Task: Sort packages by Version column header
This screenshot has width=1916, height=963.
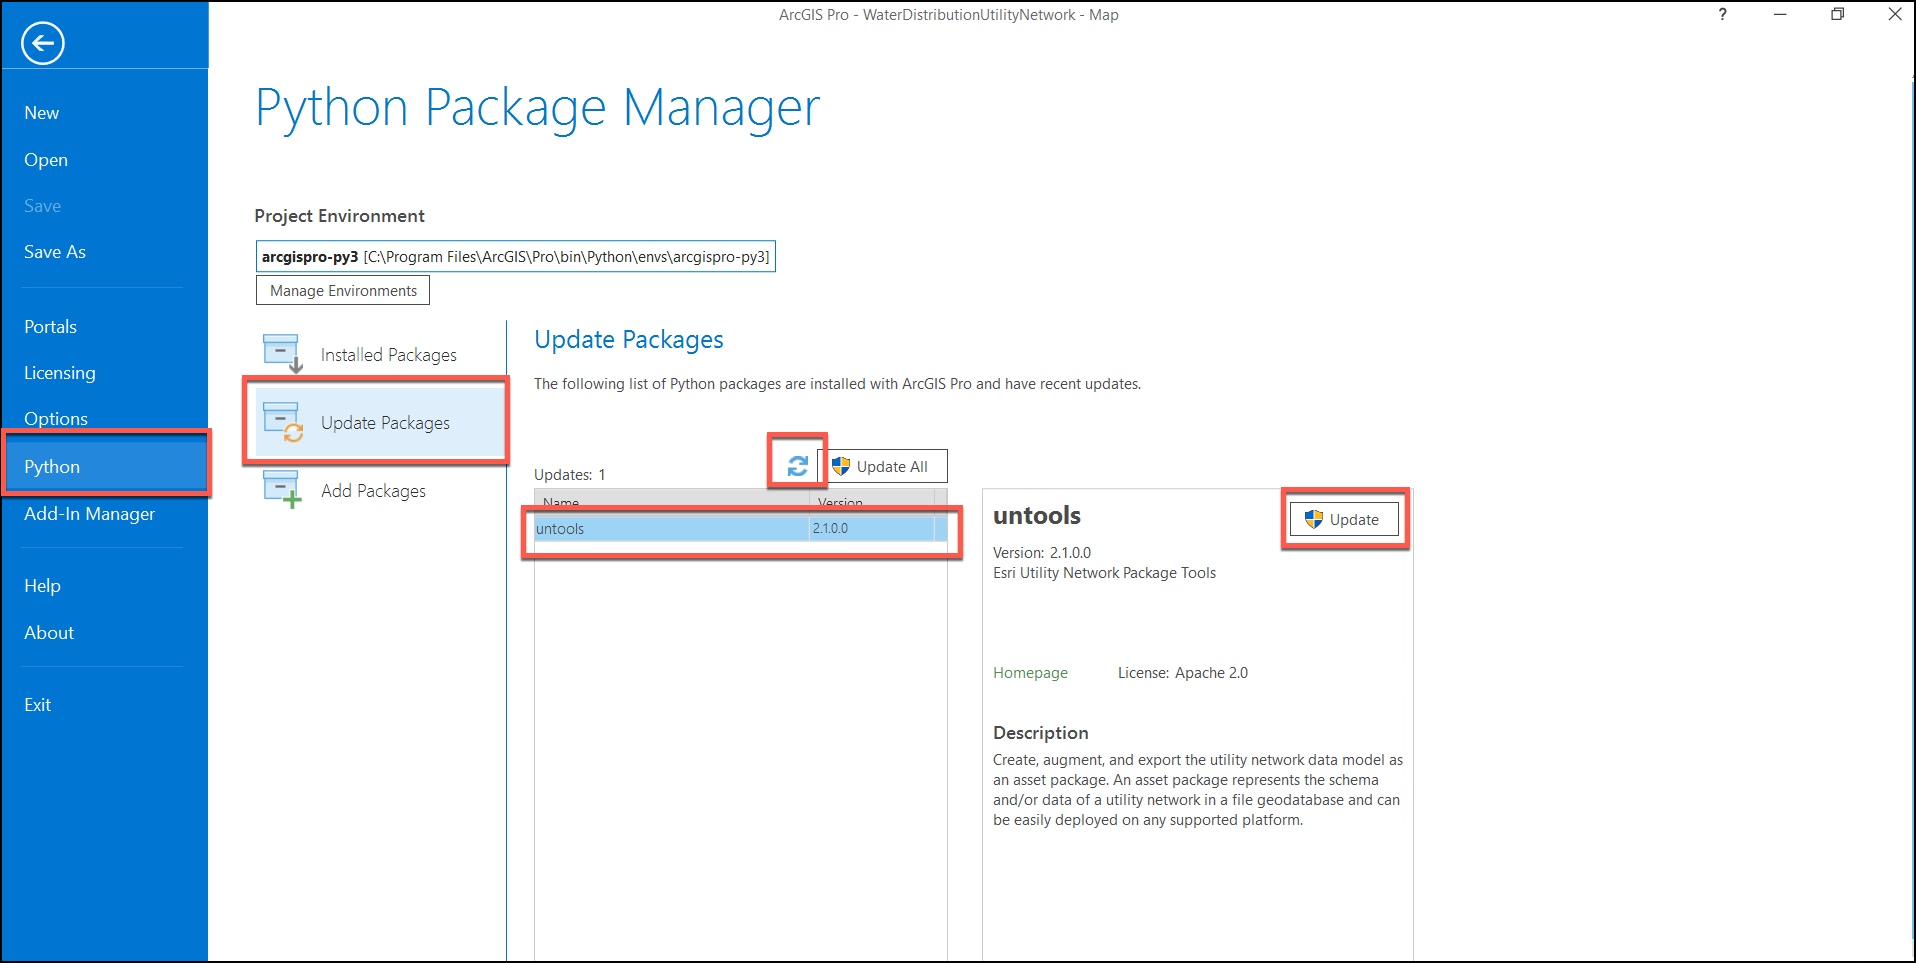Action: (x=872, y=501)
